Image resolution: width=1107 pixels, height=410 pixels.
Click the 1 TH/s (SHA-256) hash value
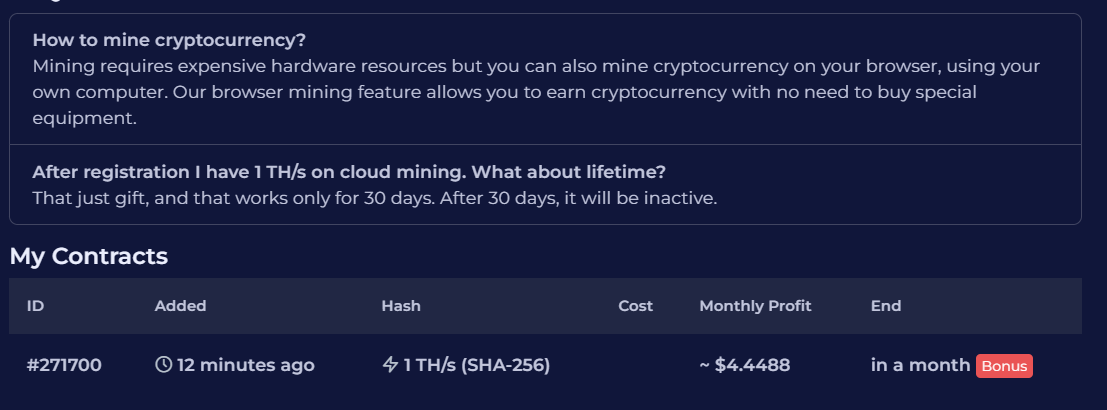[477, 365]
